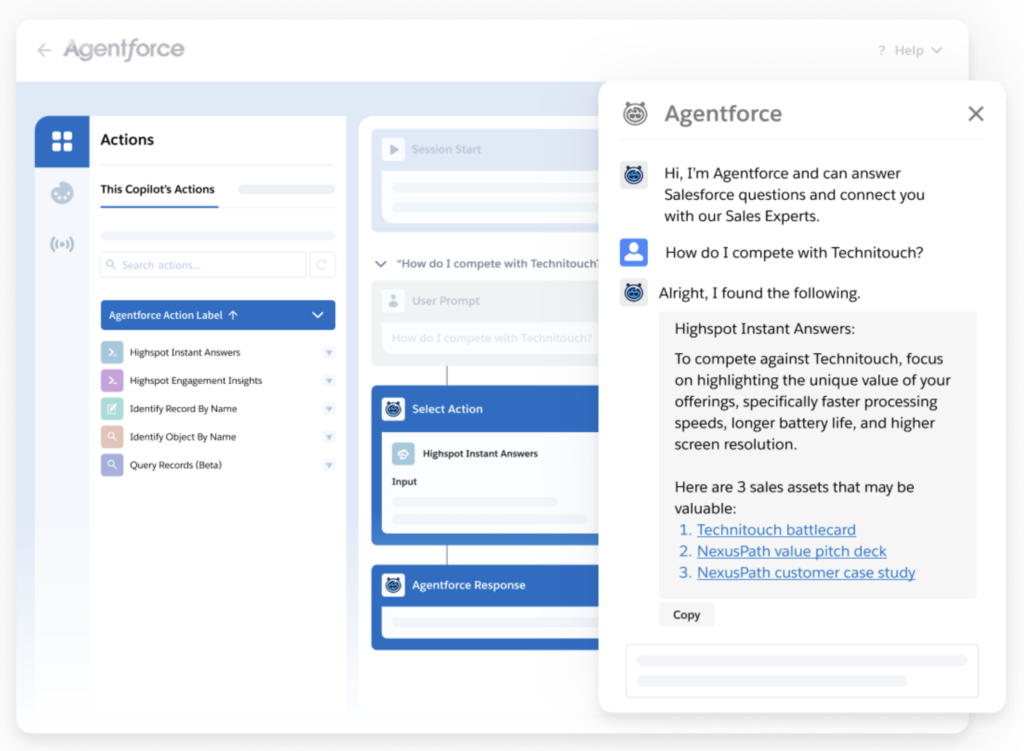Collapse the "How do I compete" section
This screenshot has width=1024, height=751.
coord(380,264)
